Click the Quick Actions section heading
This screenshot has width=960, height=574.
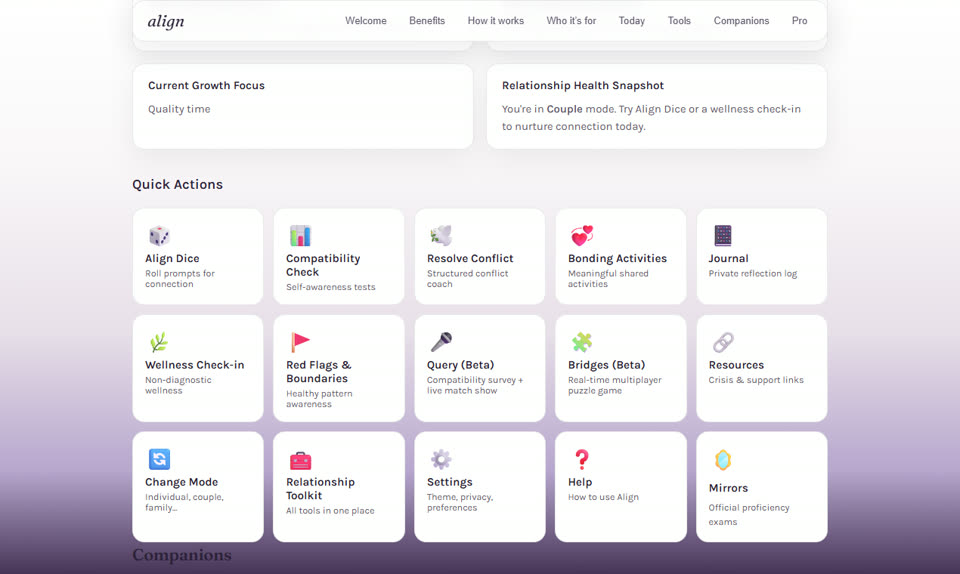[x=178, y=184]
